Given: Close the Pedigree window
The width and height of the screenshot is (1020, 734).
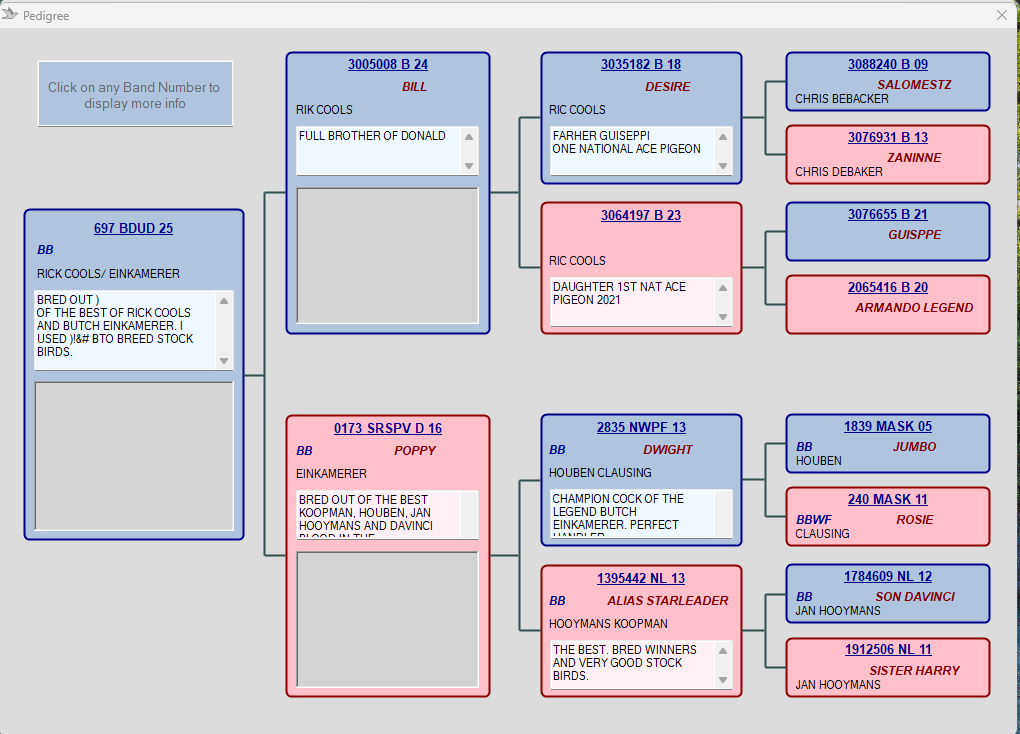Looking at the screenshot, I should click(1002, 15).
